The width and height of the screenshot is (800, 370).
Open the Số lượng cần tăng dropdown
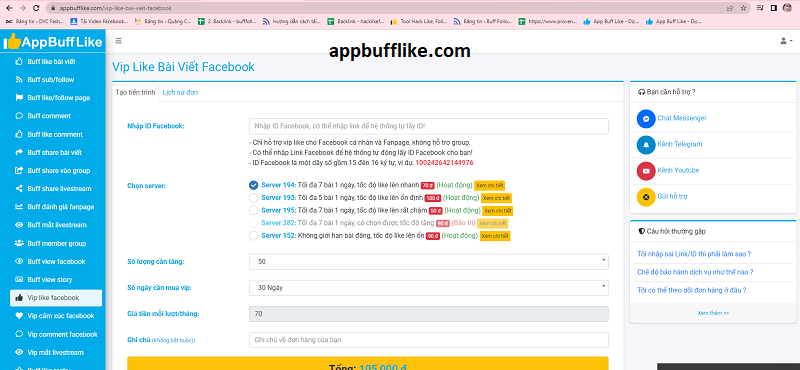coord(429,262)
